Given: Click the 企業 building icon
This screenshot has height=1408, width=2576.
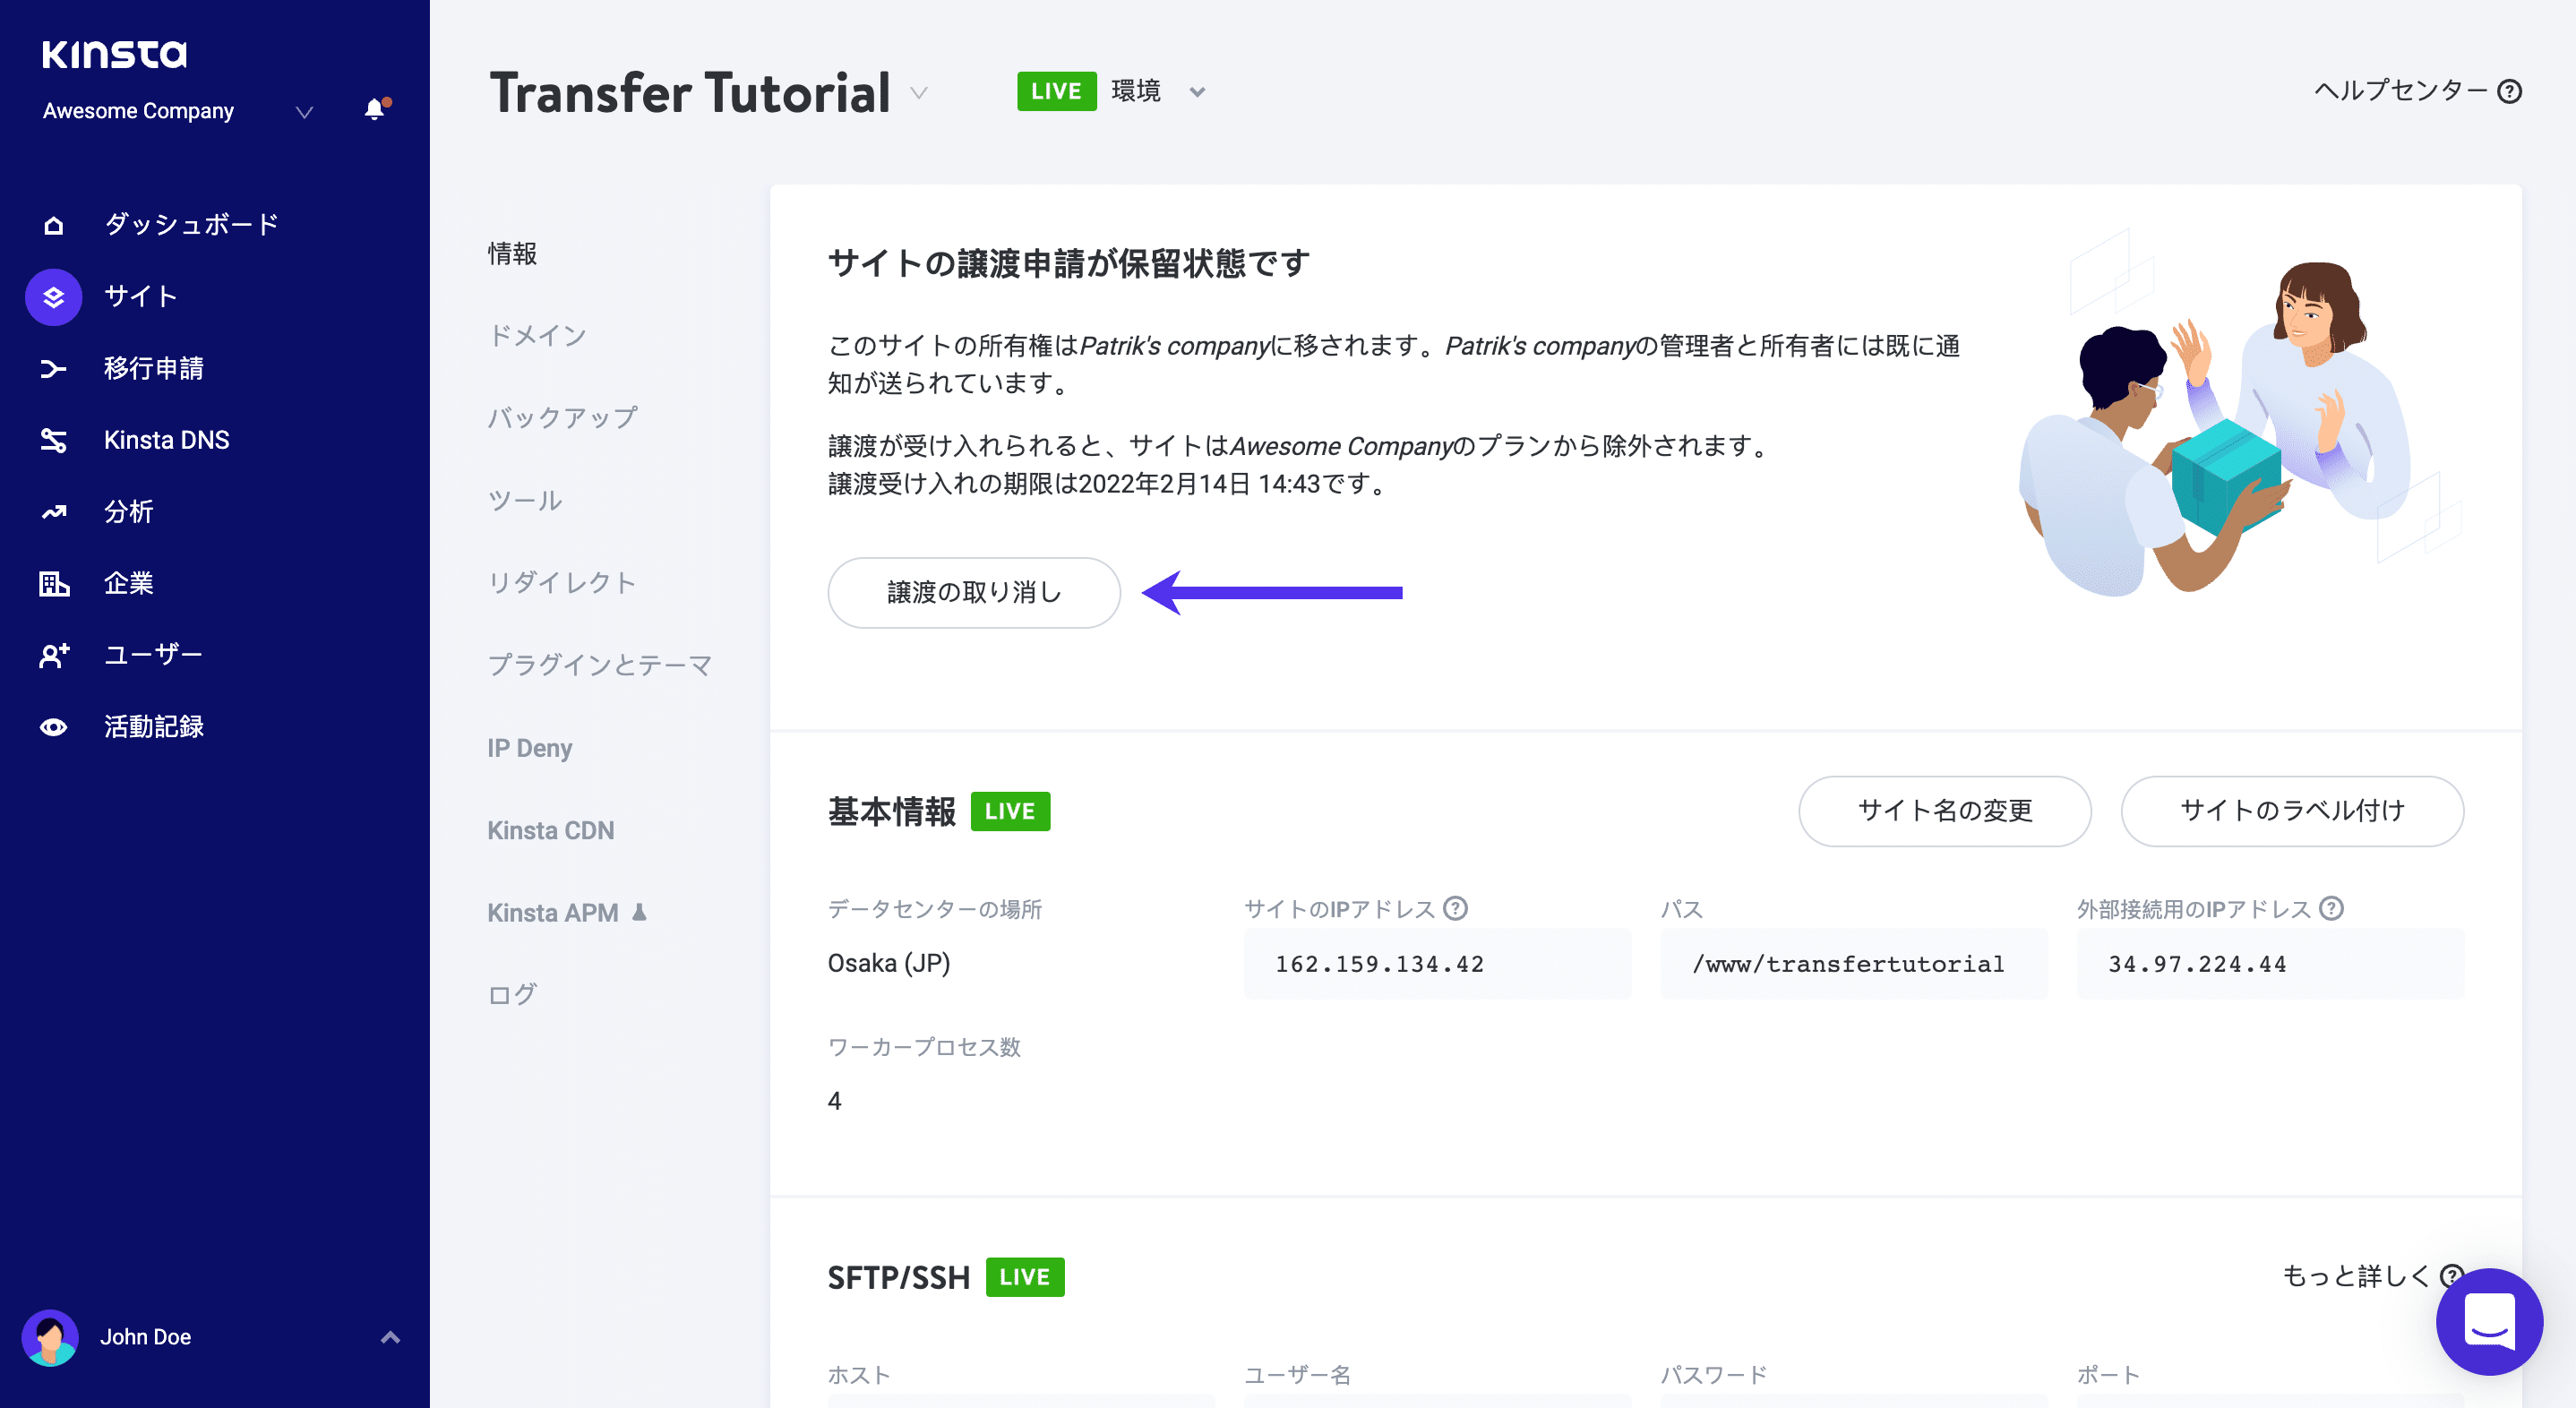Looking at the screenshot, I should tap(54, 584).
